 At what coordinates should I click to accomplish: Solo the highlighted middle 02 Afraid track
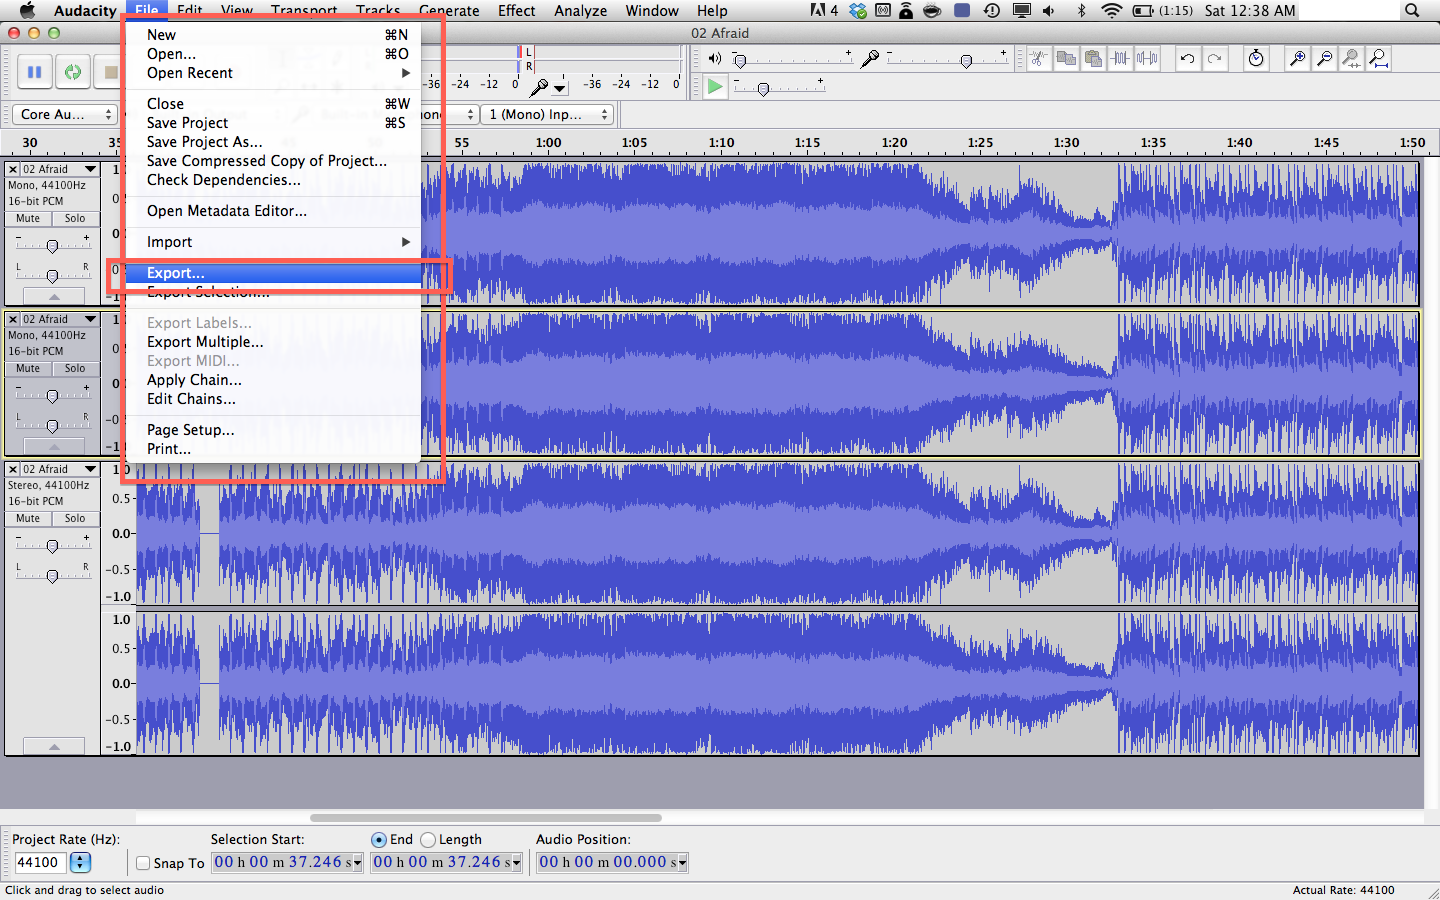tap(75, 368)
